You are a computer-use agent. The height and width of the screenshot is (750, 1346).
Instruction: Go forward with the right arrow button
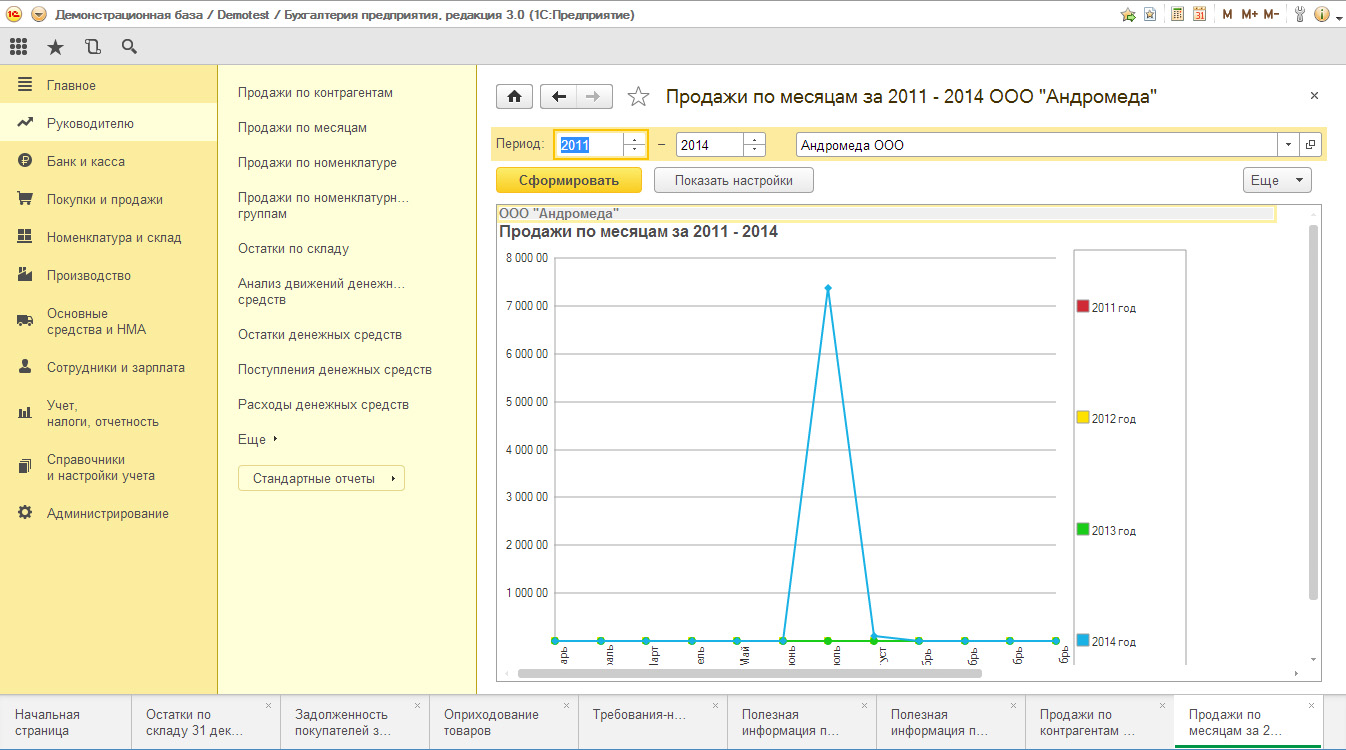point(594,96)
